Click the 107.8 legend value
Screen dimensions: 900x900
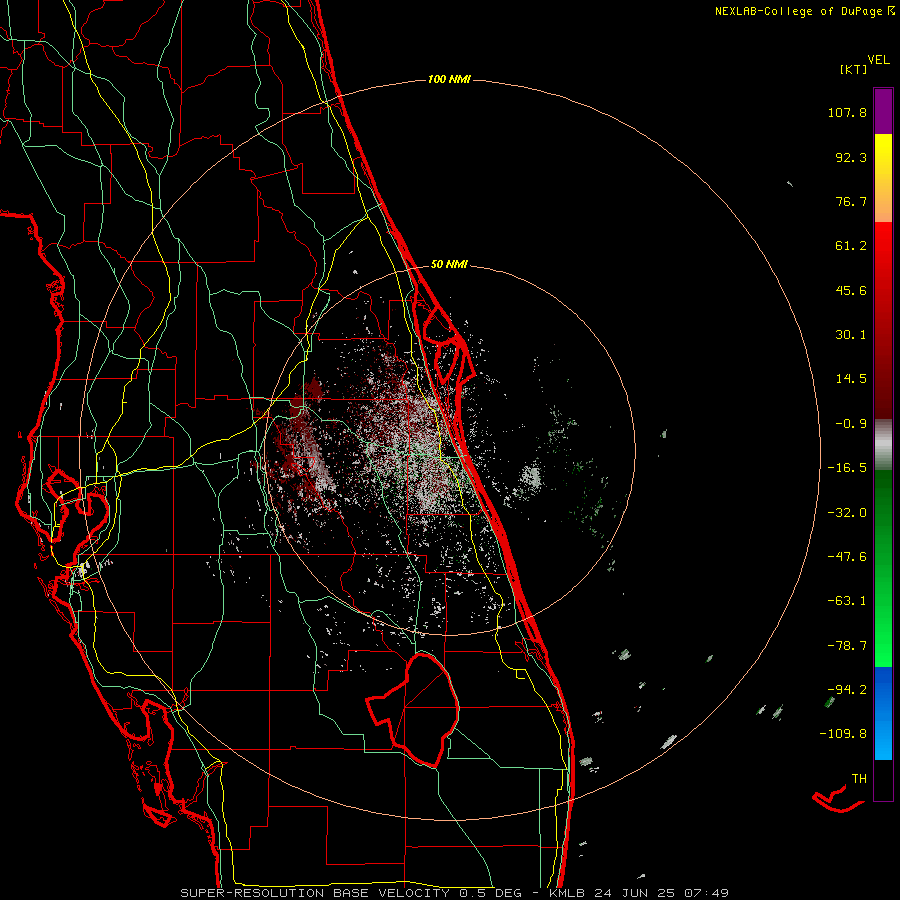(847, 112)
